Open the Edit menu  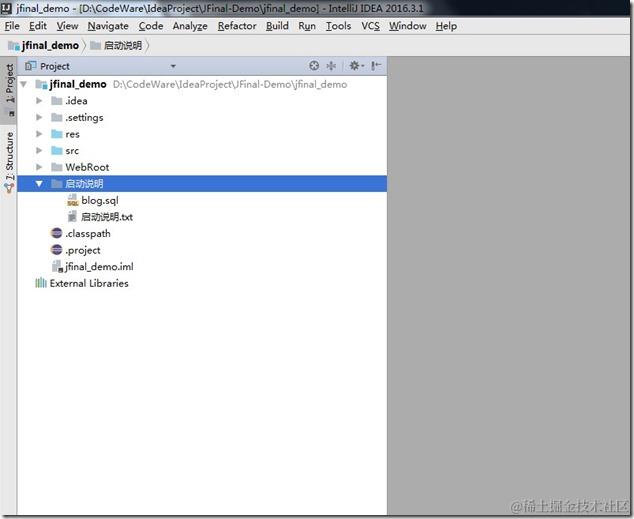tap(38, 26)
